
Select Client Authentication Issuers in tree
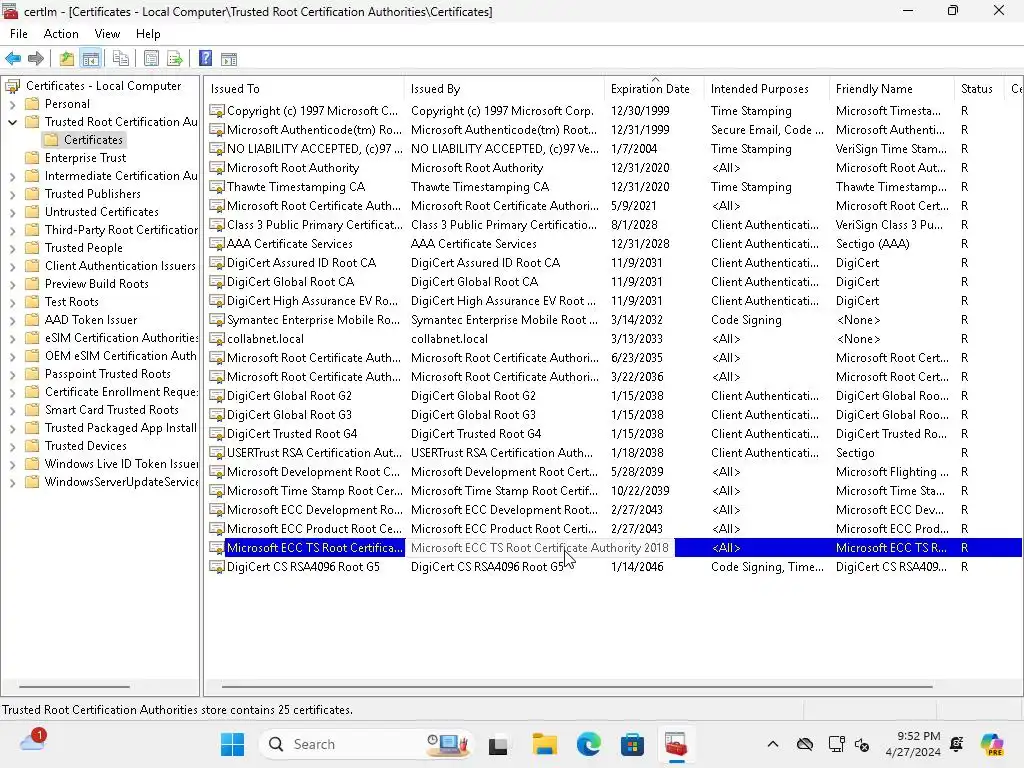(120, 266)
